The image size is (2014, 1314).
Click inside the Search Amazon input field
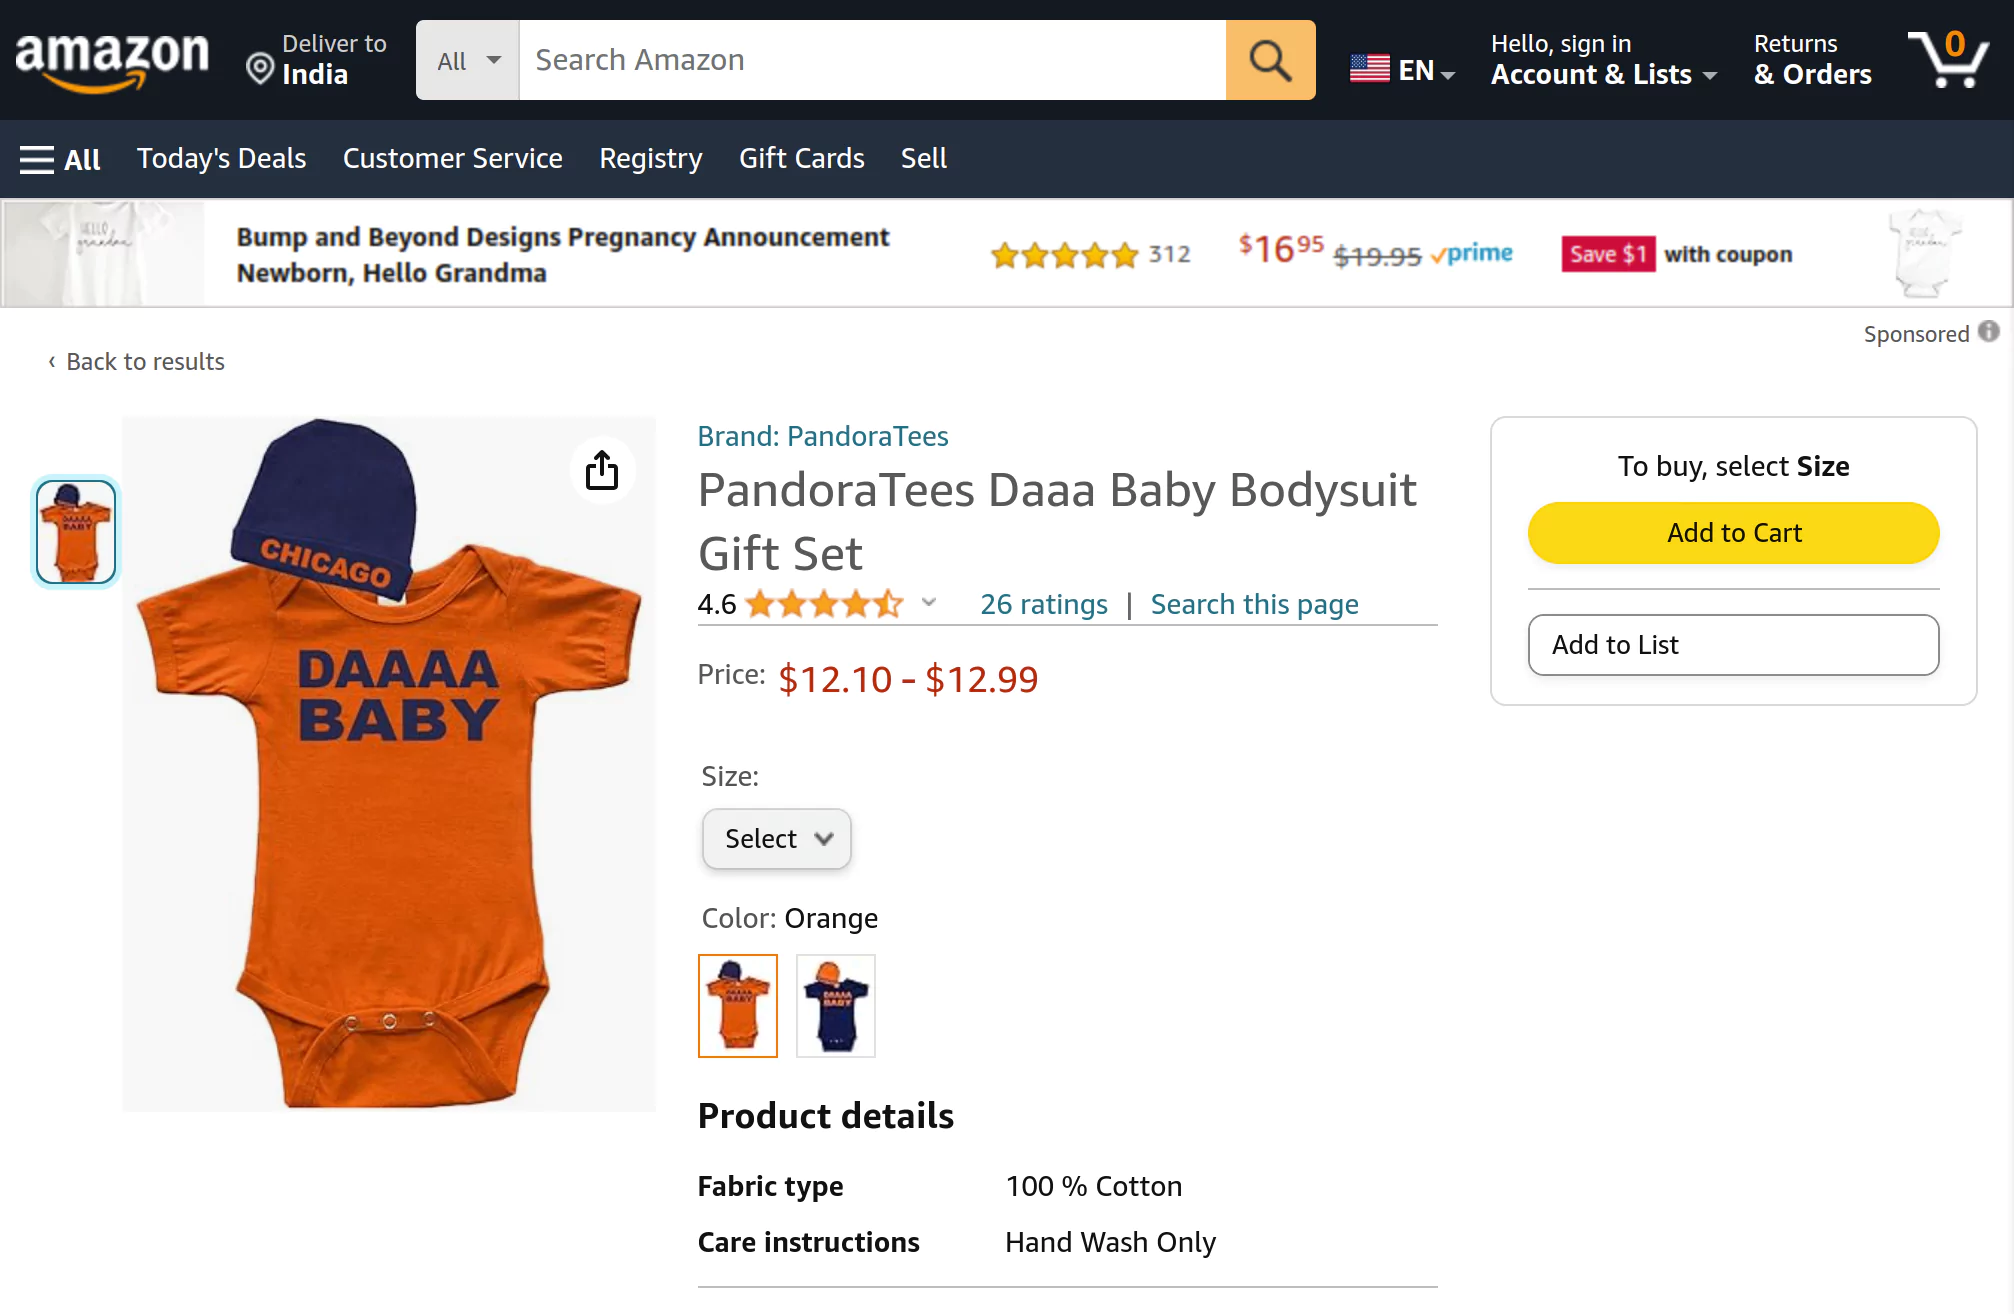coord(870,59)
